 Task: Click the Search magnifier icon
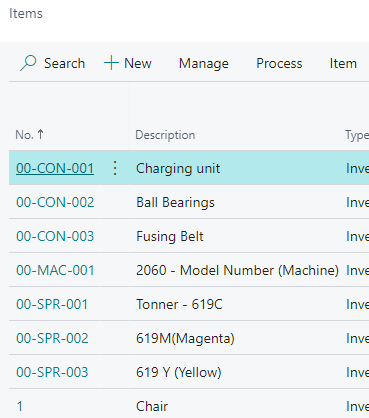(x=28, y=63)
